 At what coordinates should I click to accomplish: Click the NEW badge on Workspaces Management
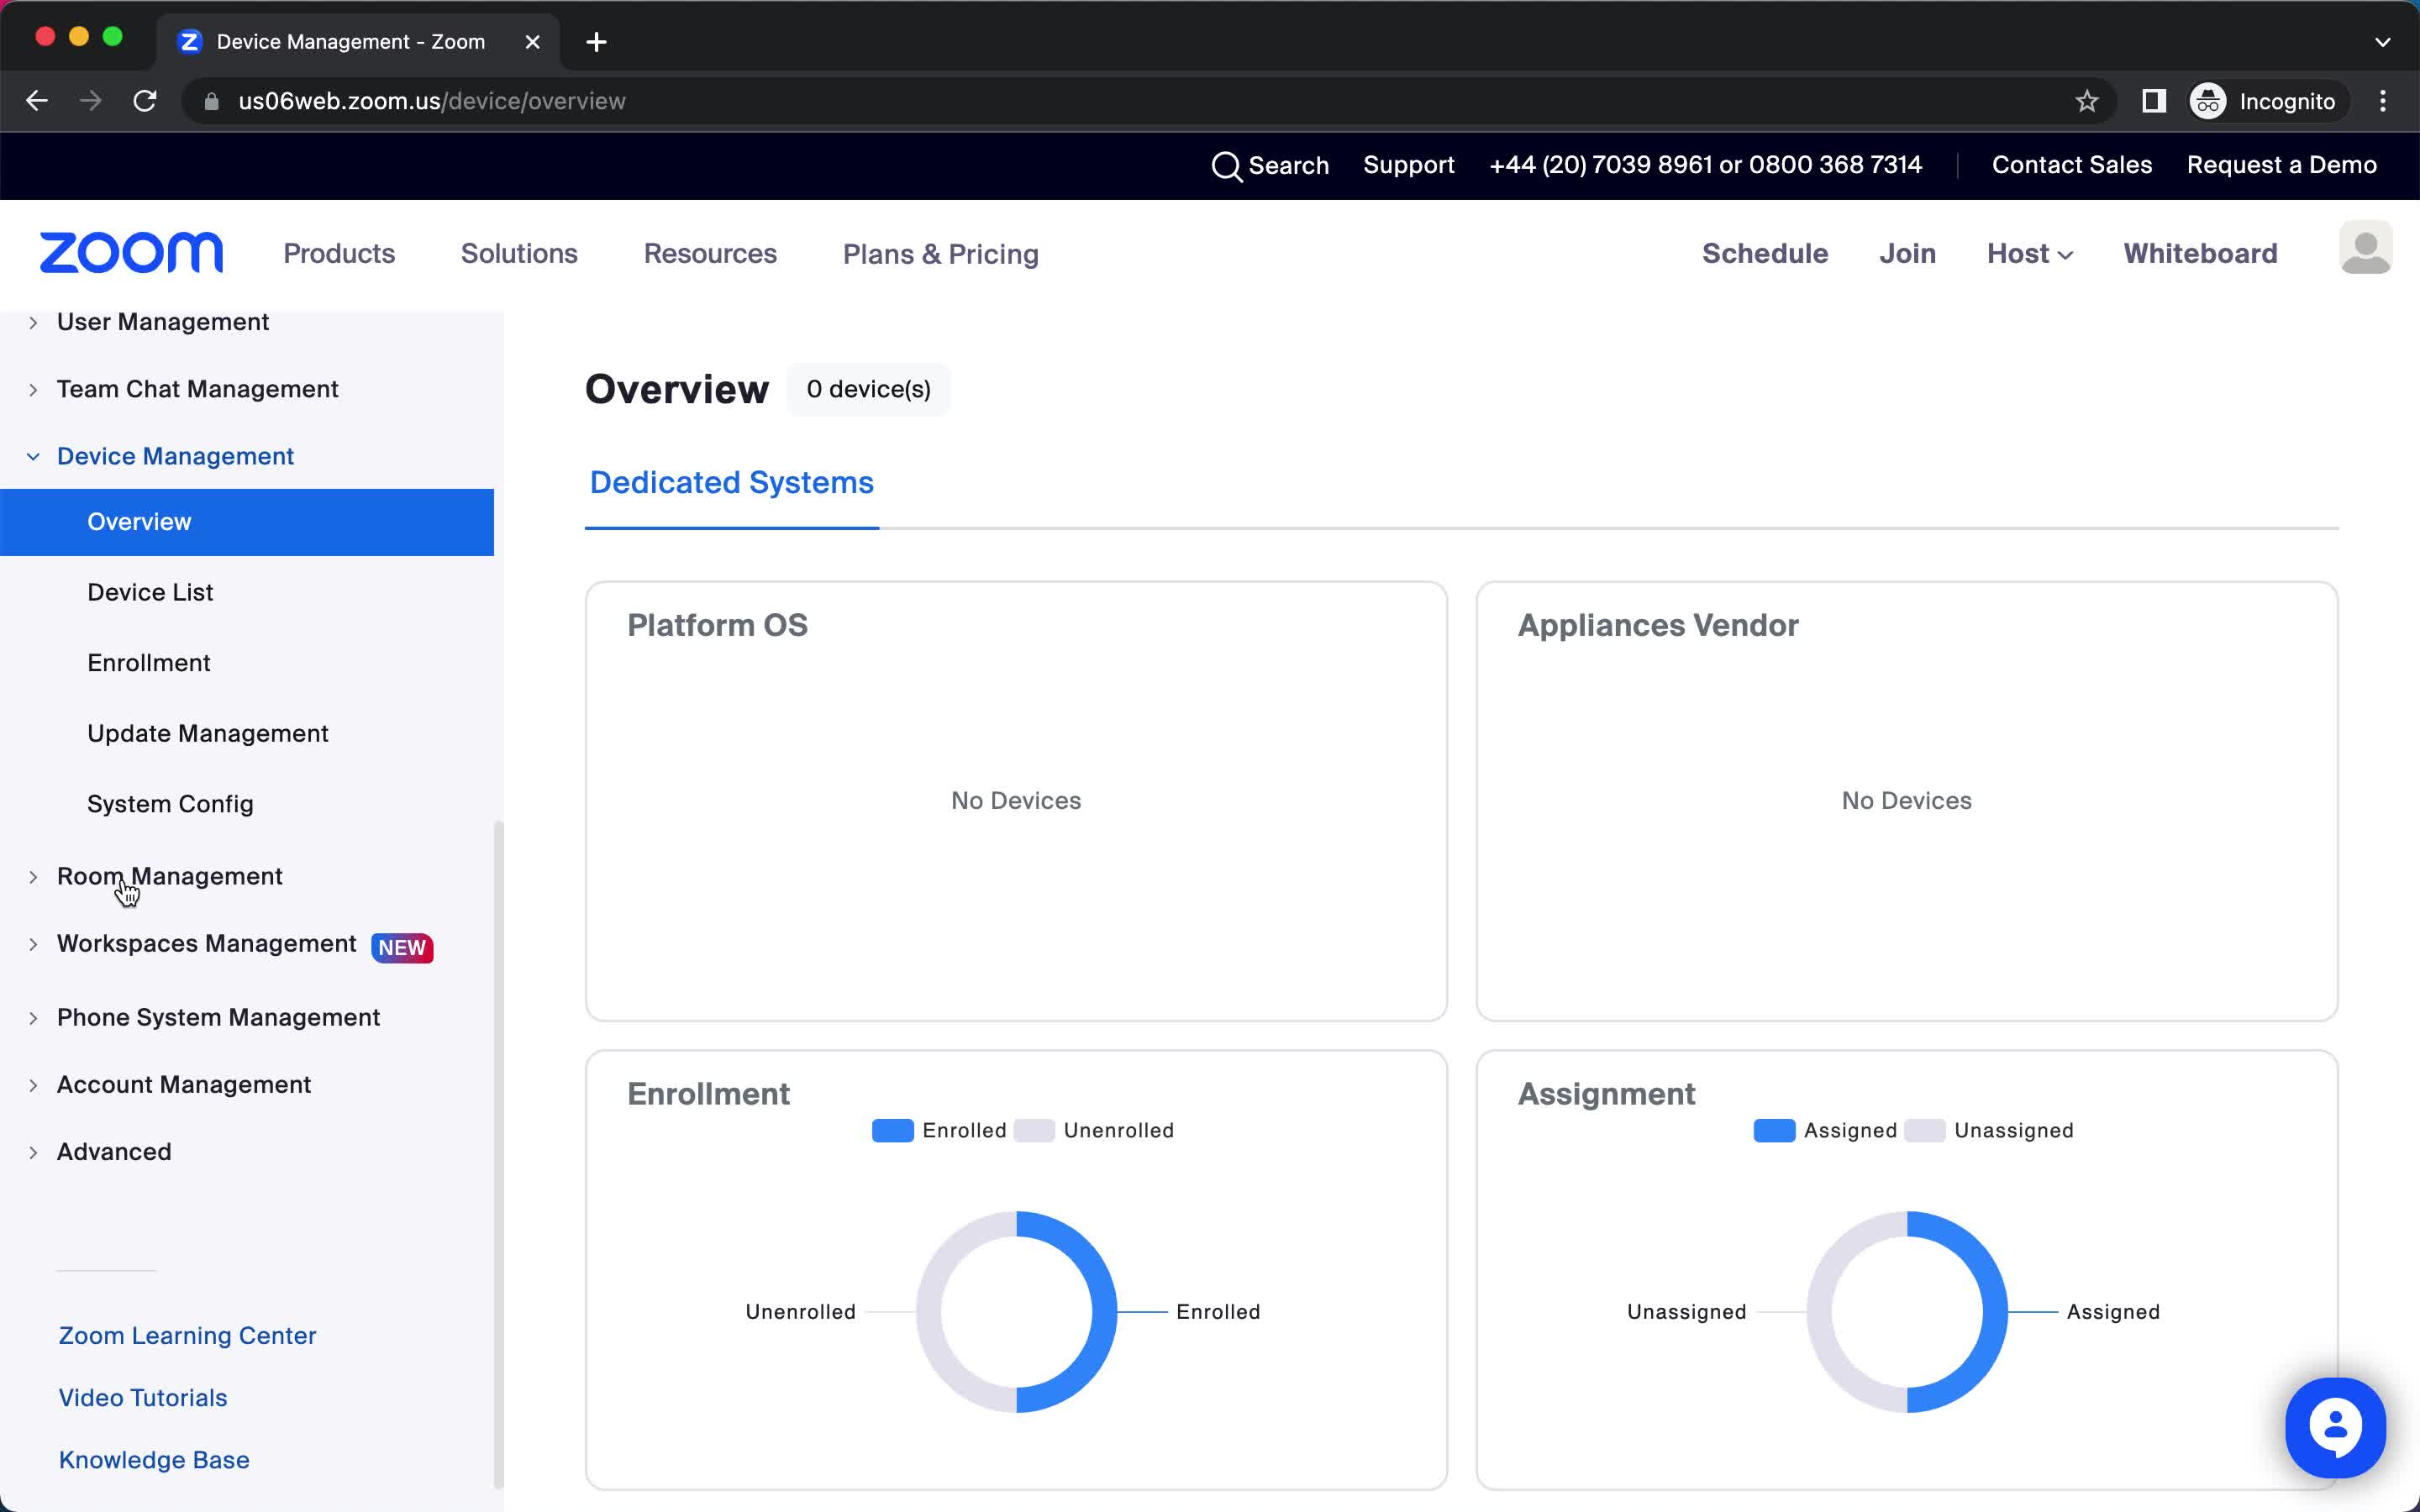click(x=402, y=947)
